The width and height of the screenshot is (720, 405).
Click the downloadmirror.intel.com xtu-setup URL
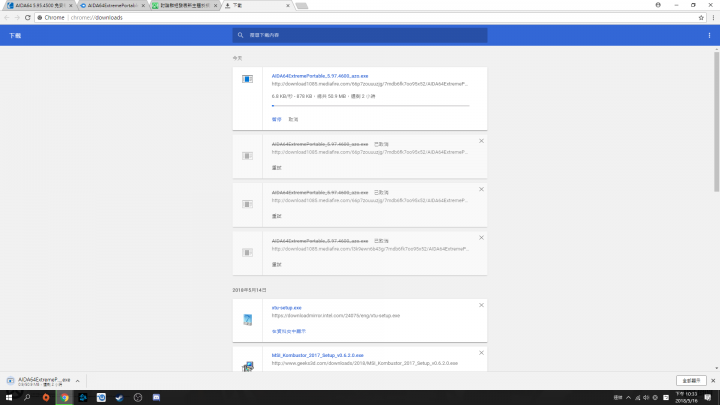[x=336, y=315]
